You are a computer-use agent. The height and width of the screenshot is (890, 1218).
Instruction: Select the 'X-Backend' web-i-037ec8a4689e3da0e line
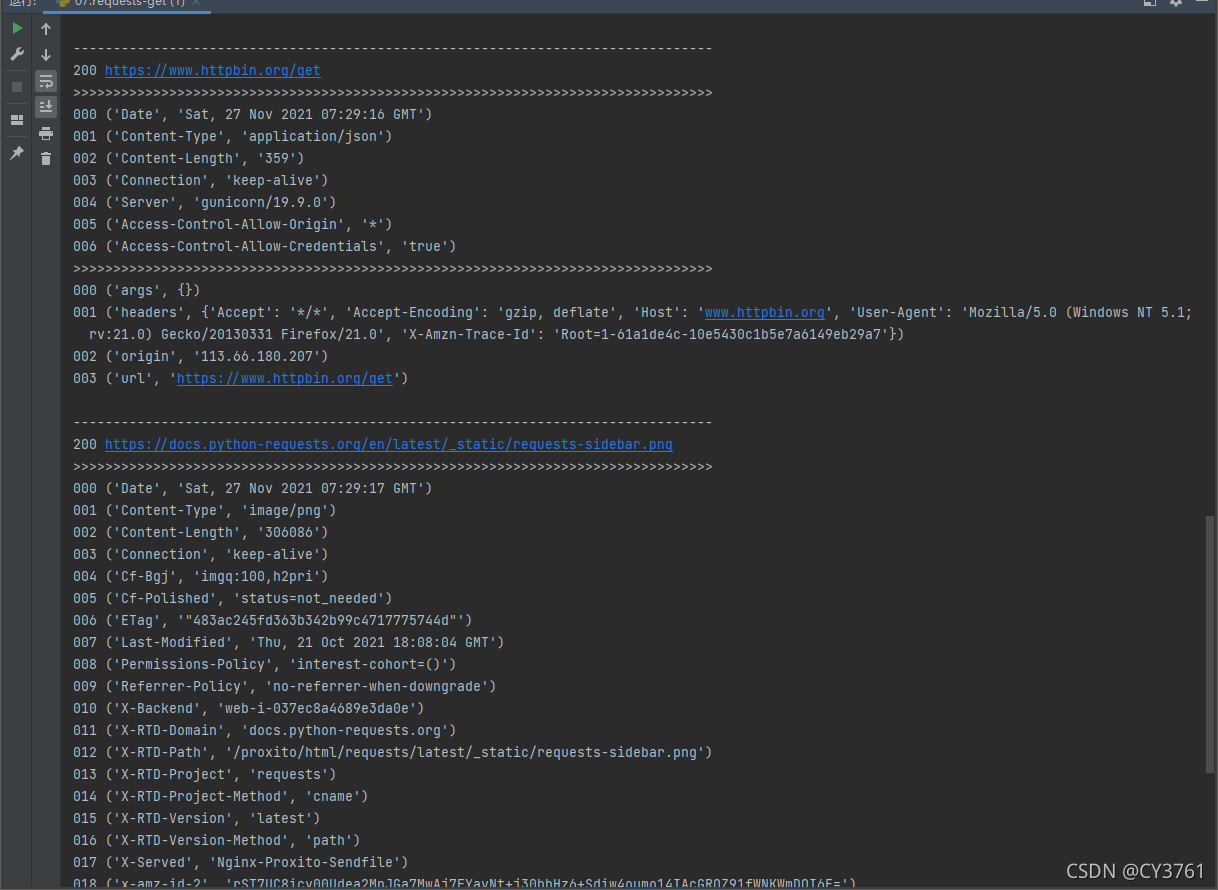click(x=249, y=709)
